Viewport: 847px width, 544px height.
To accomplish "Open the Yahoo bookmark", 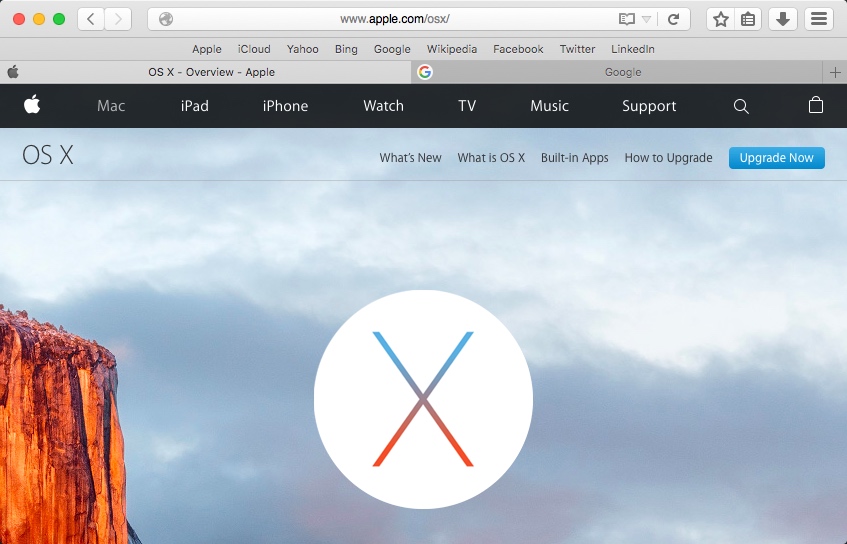I will pyautogui.click(x=302, y=49).
